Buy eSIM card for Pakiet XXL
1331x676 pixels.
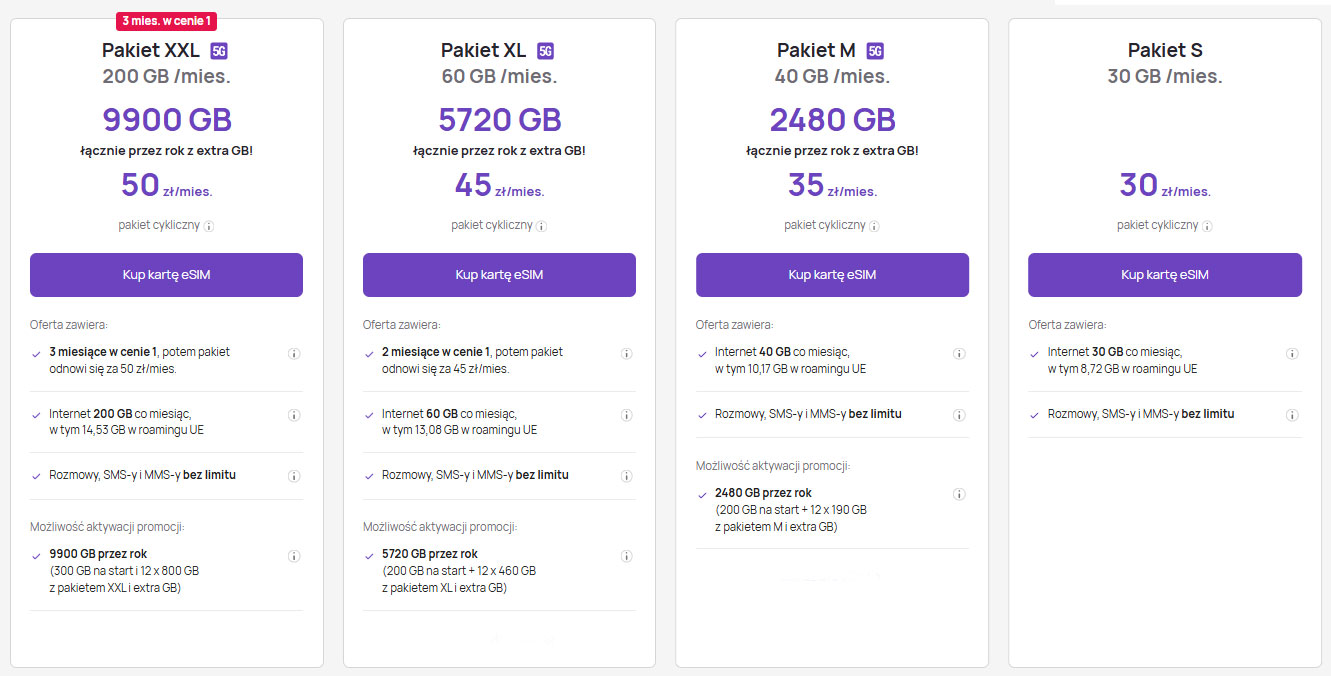(166, 275)
